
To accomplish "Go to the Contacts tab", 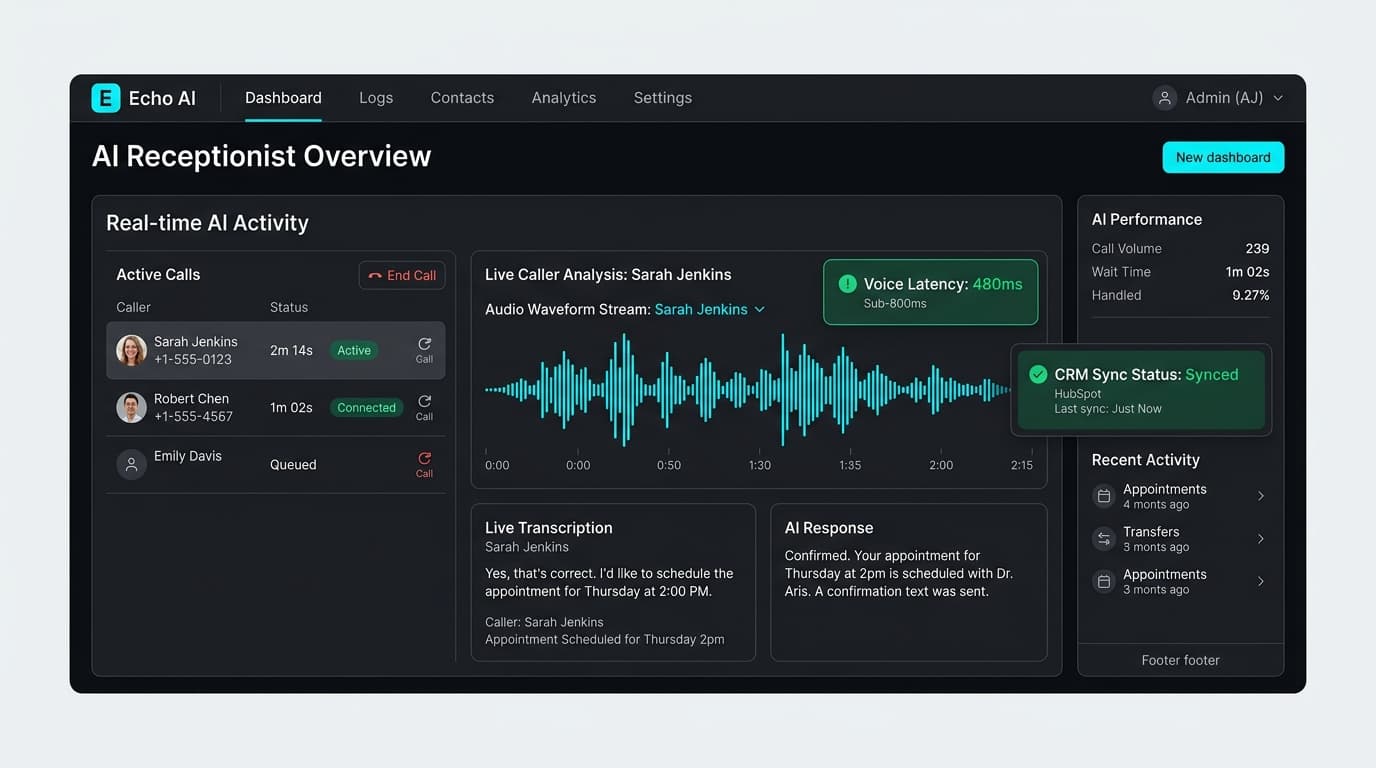I will (462, 98).
